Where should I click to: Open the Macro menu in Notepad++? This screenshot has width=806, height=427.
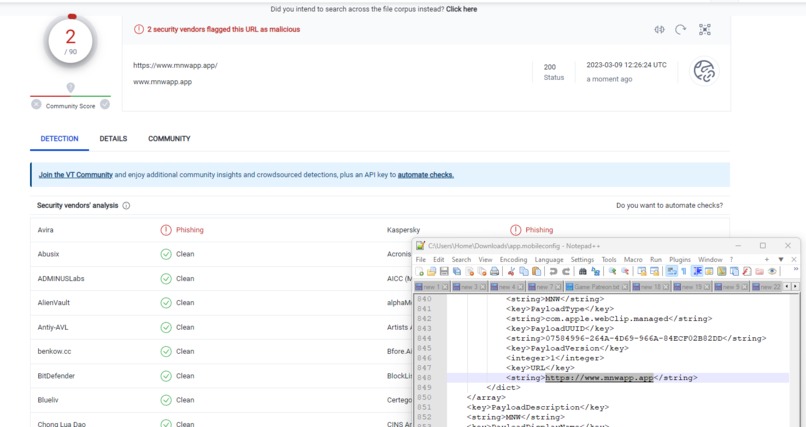[x=633, y=259]
